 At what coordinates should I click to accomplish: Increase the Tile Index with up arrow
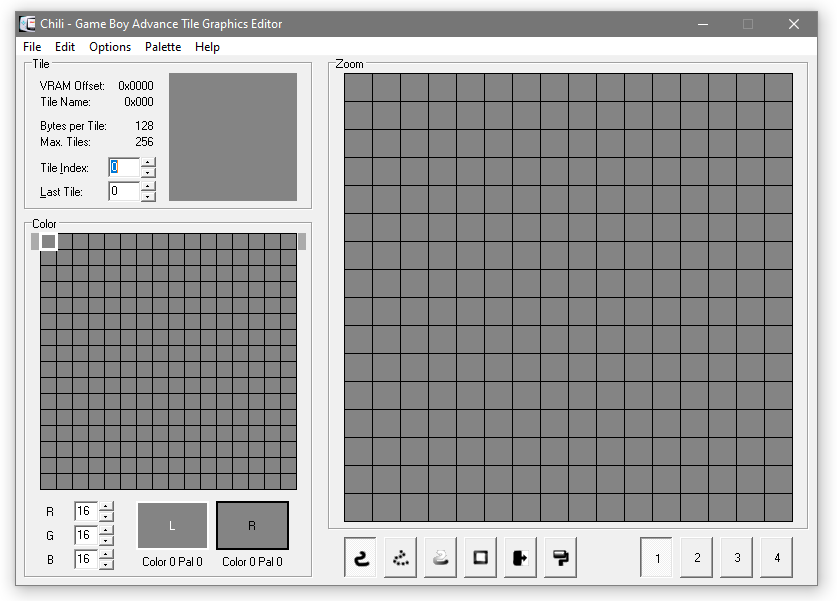(148, 162)
